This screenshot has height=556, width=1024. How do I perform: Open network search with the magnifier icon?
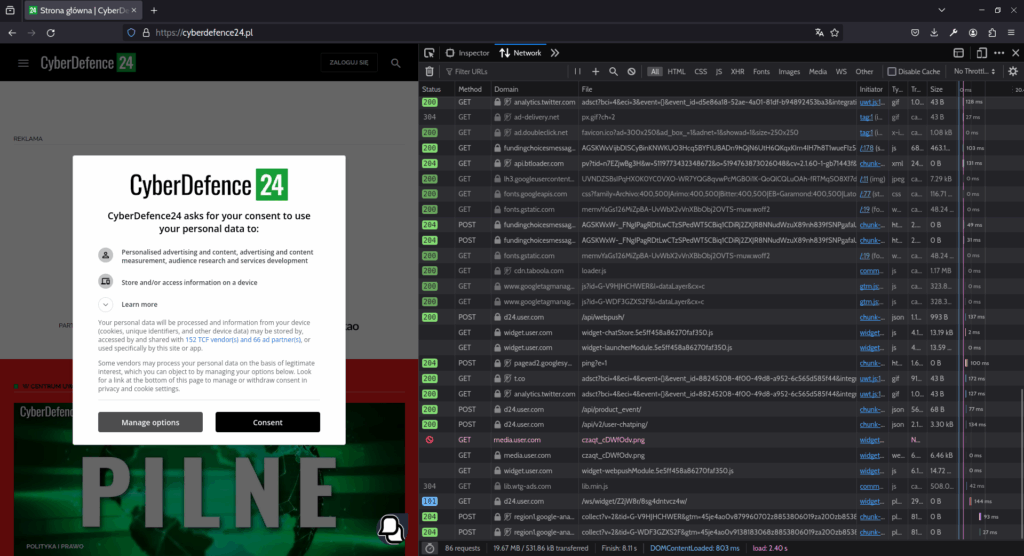pos(613,72)
